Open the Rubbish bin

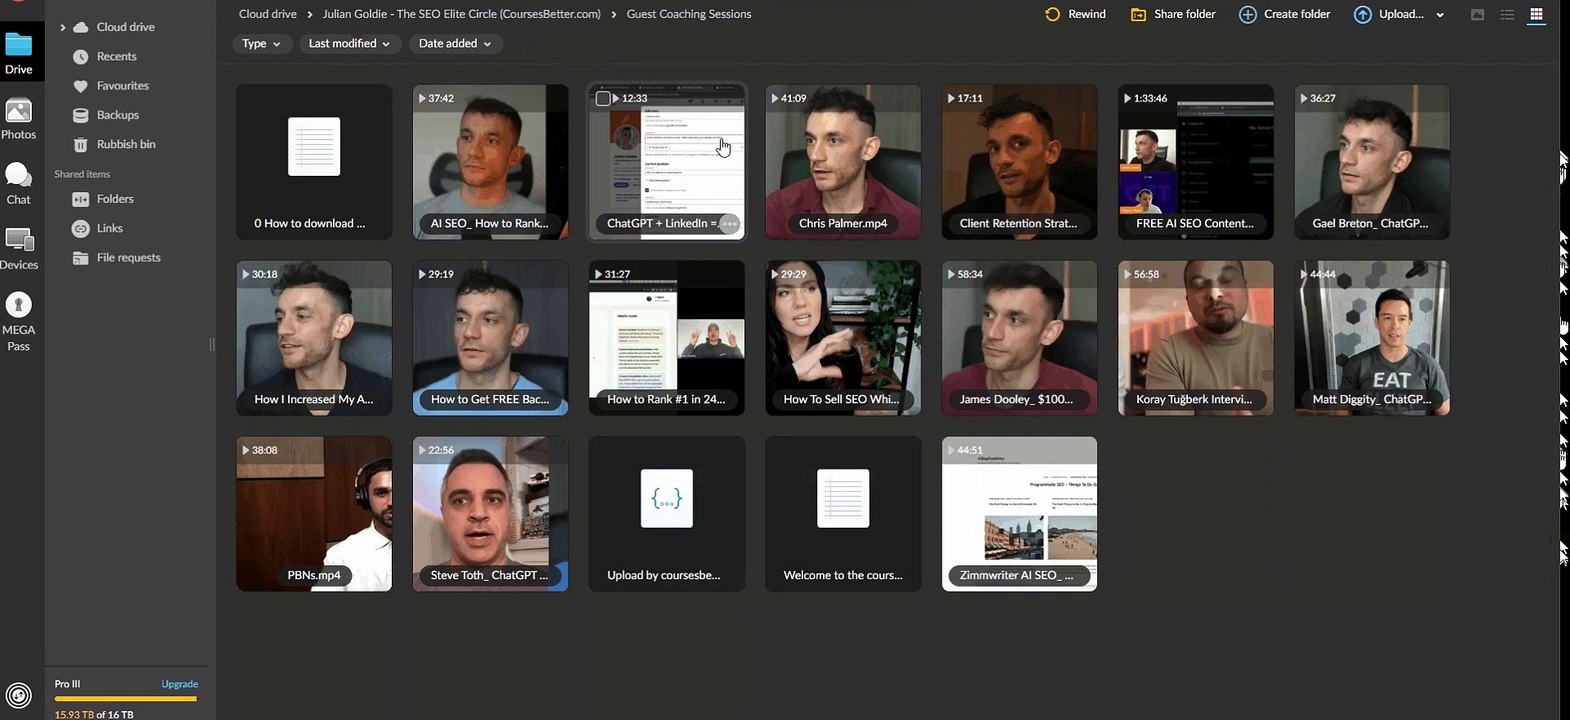tap(114, 144)
